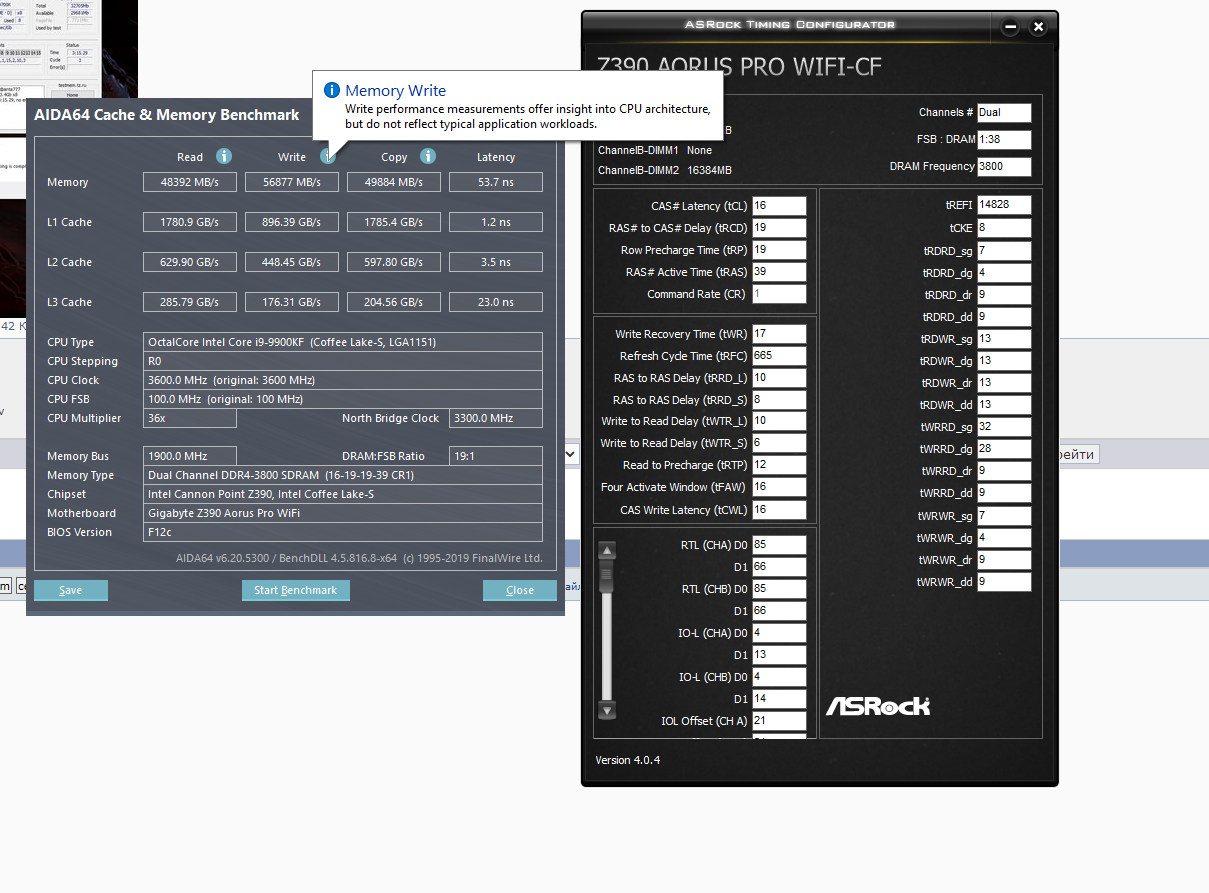Screen dimensions: 1209x893
Task: Click the L3 Cache latency 23.0 ns
Action: (x=496, y=302)
